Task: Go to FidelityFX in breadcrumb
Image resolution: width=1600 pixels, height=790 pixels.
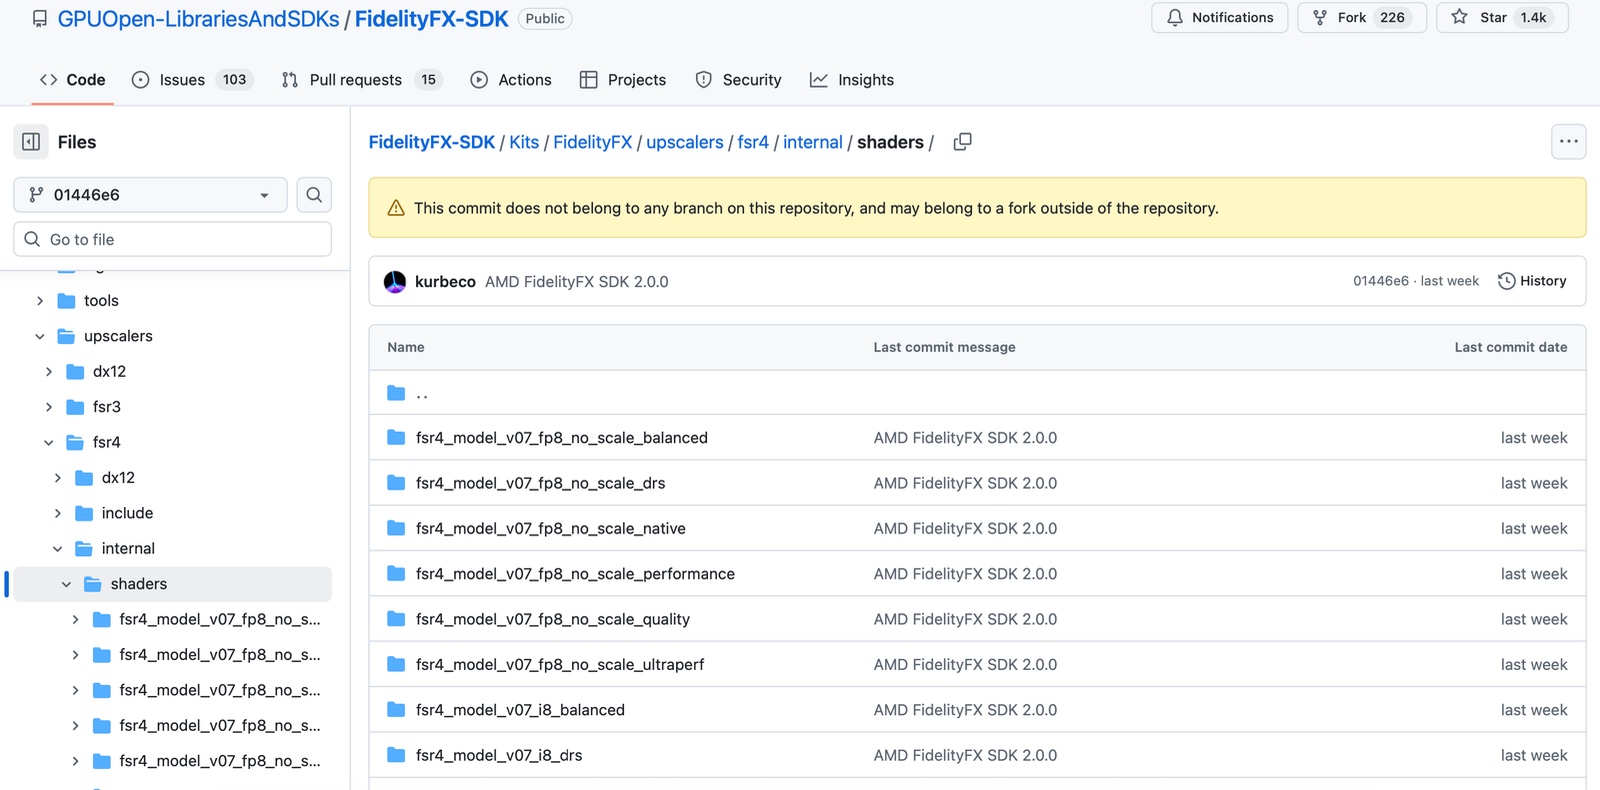Action: click(592, 142)
